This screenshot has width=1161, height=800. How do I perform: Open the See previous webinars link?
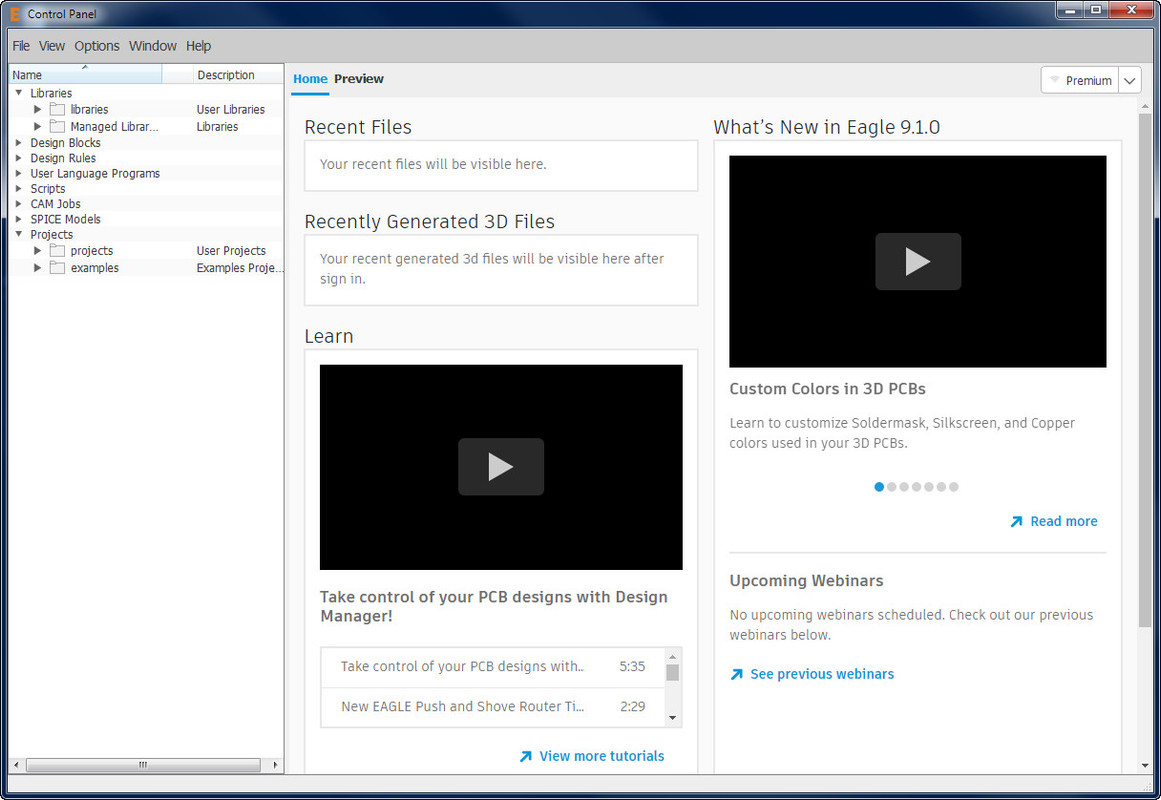pos(822,674)
